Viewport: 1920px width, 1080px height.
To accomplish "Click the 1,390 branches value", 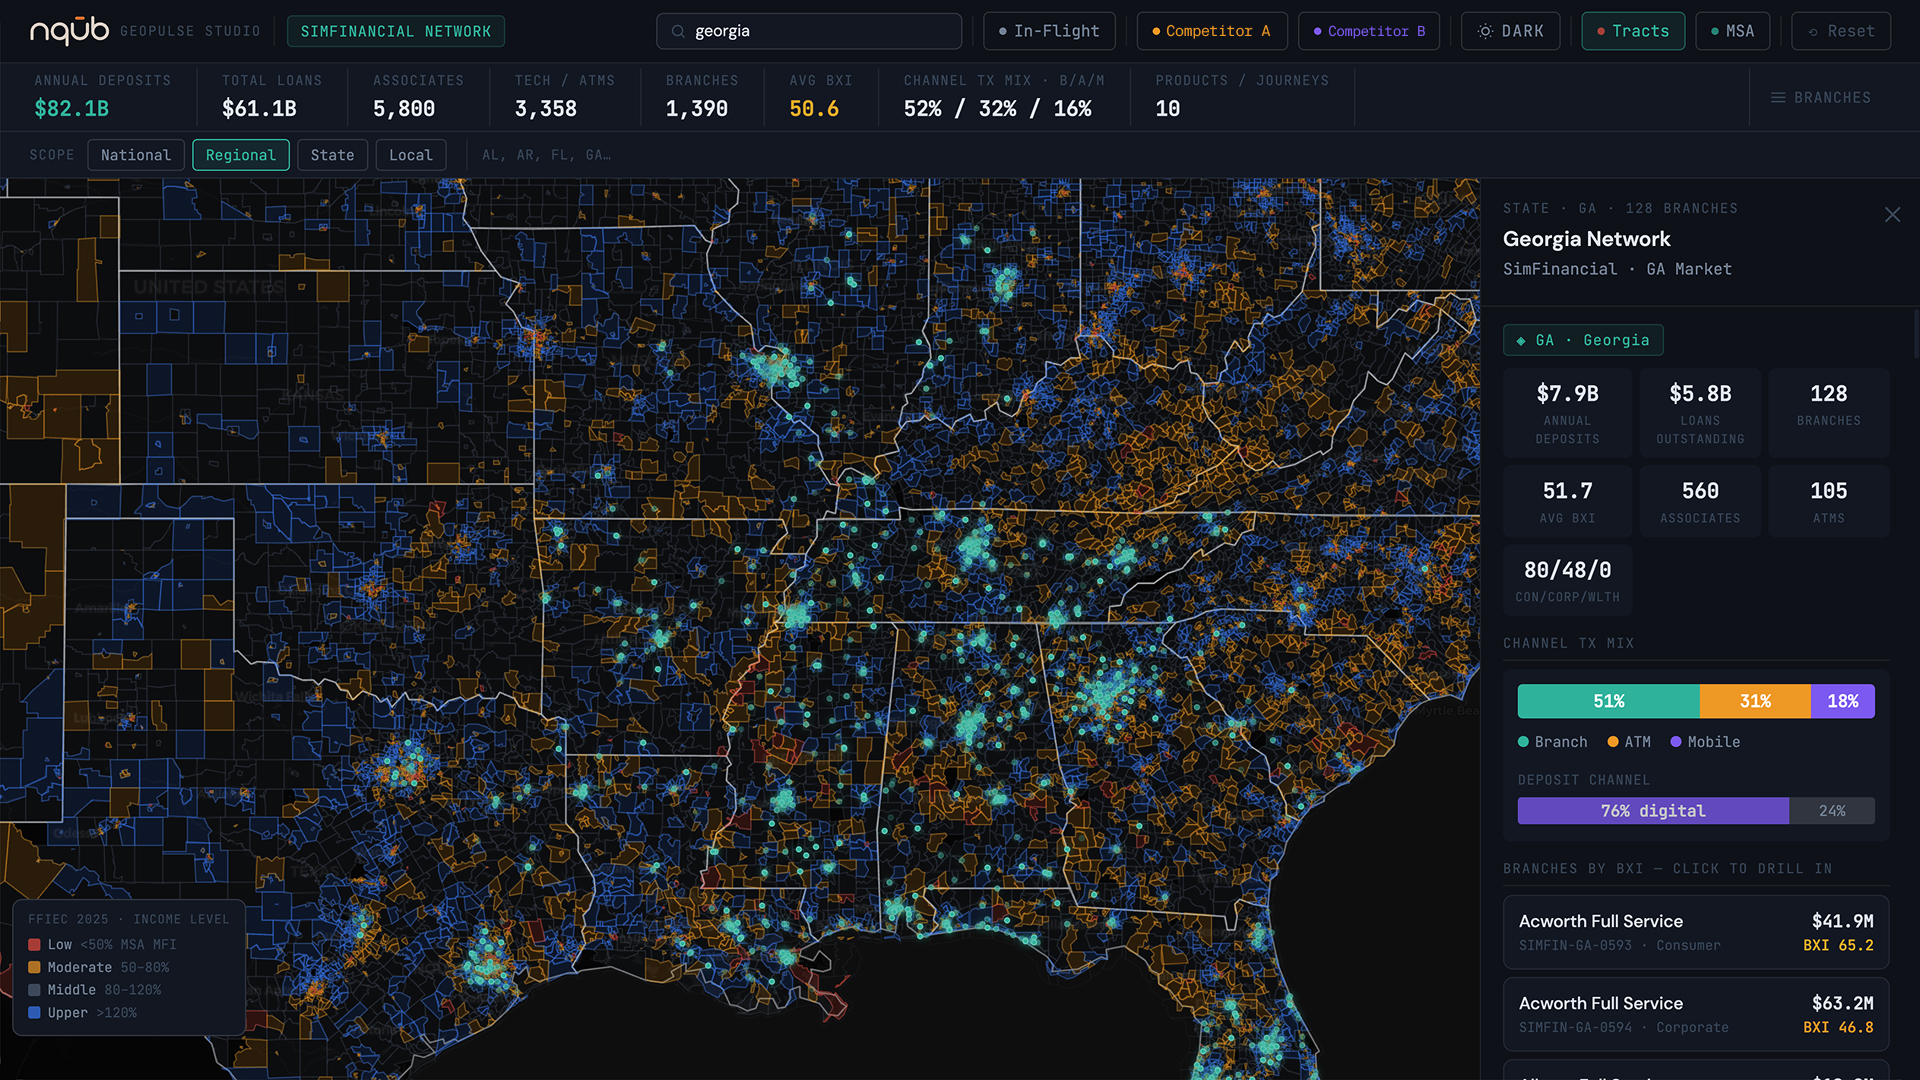I will click(x=697, y=109).
